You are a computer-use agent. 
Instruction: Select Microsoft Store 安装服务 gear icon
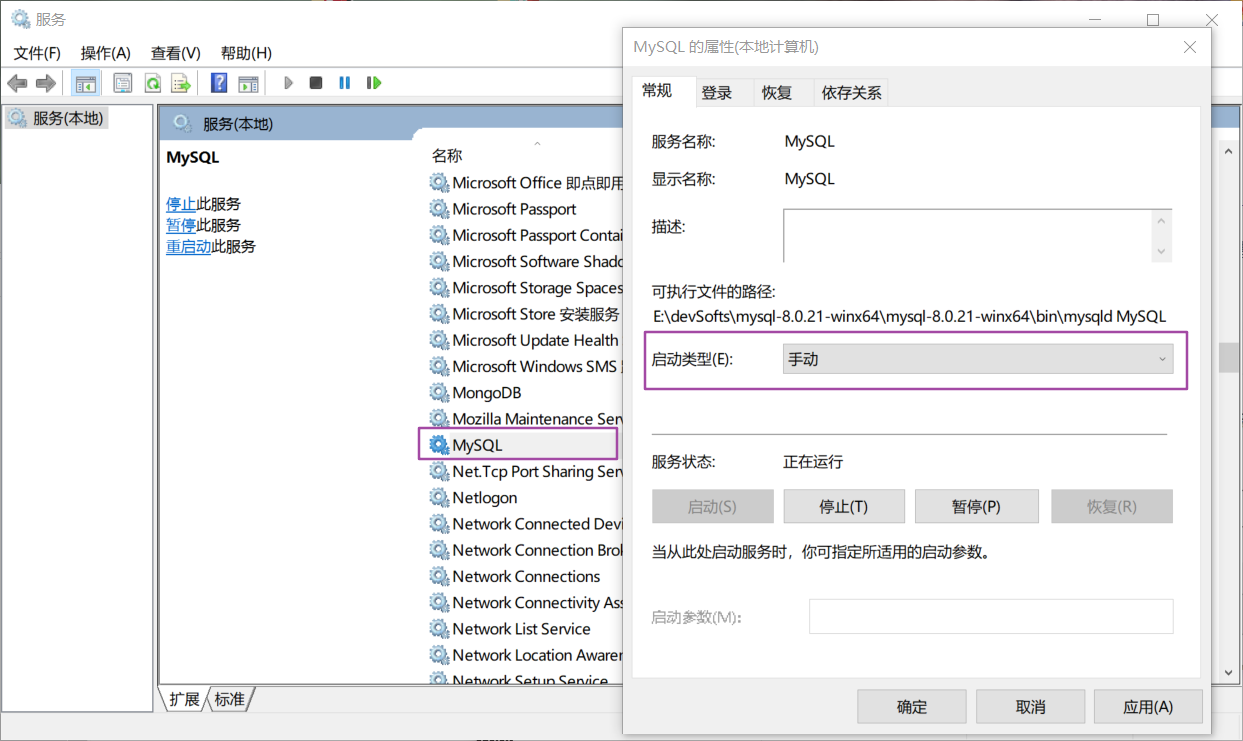coord(439,314)
